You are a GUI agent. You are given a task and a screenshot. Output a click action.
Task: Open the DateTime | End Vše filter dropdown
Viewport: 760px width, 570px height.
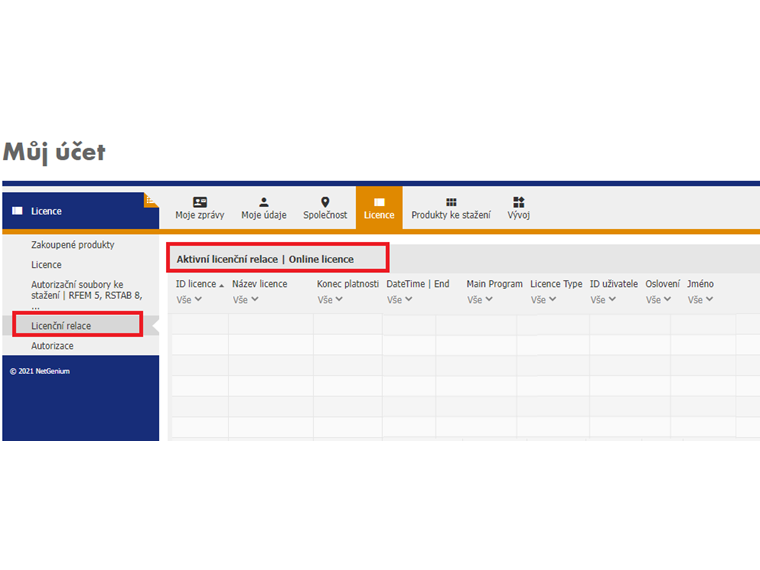pos(399,300)
